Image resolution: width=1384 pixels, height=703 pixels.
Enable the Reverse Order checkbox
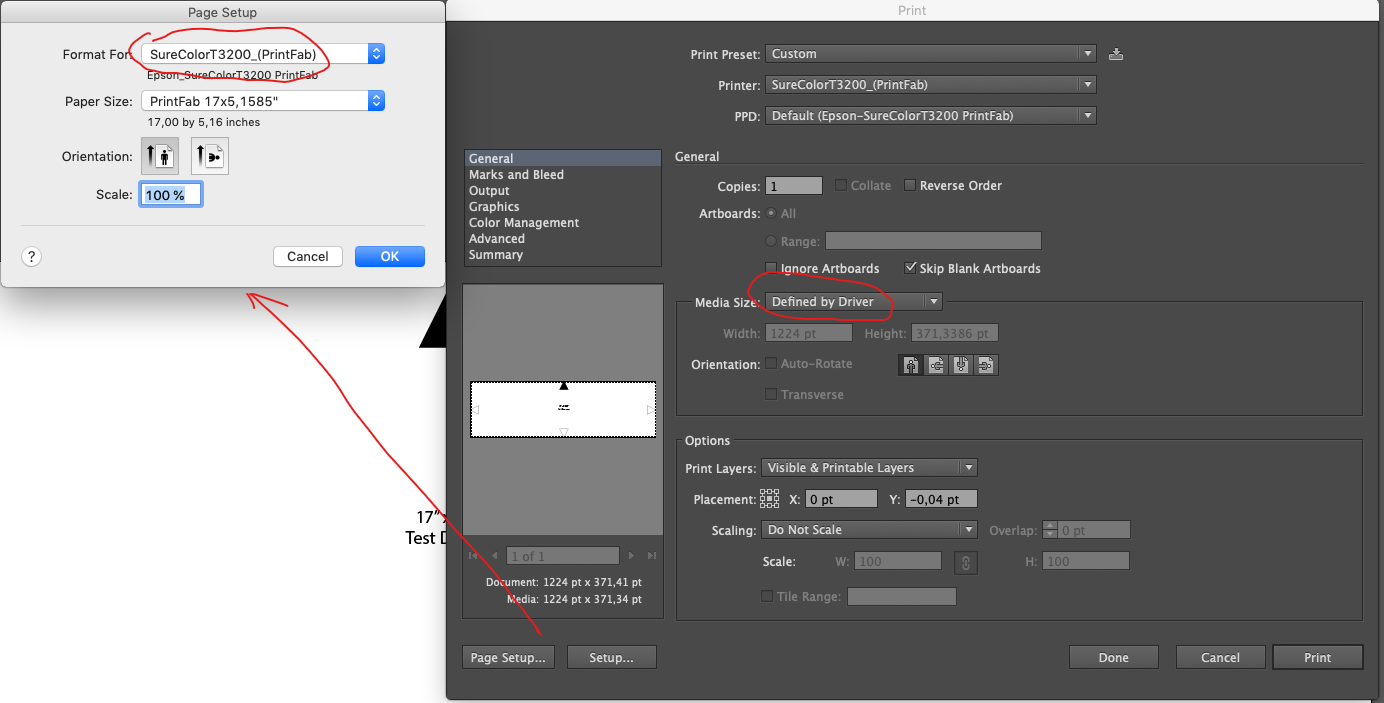pos(910,185)
